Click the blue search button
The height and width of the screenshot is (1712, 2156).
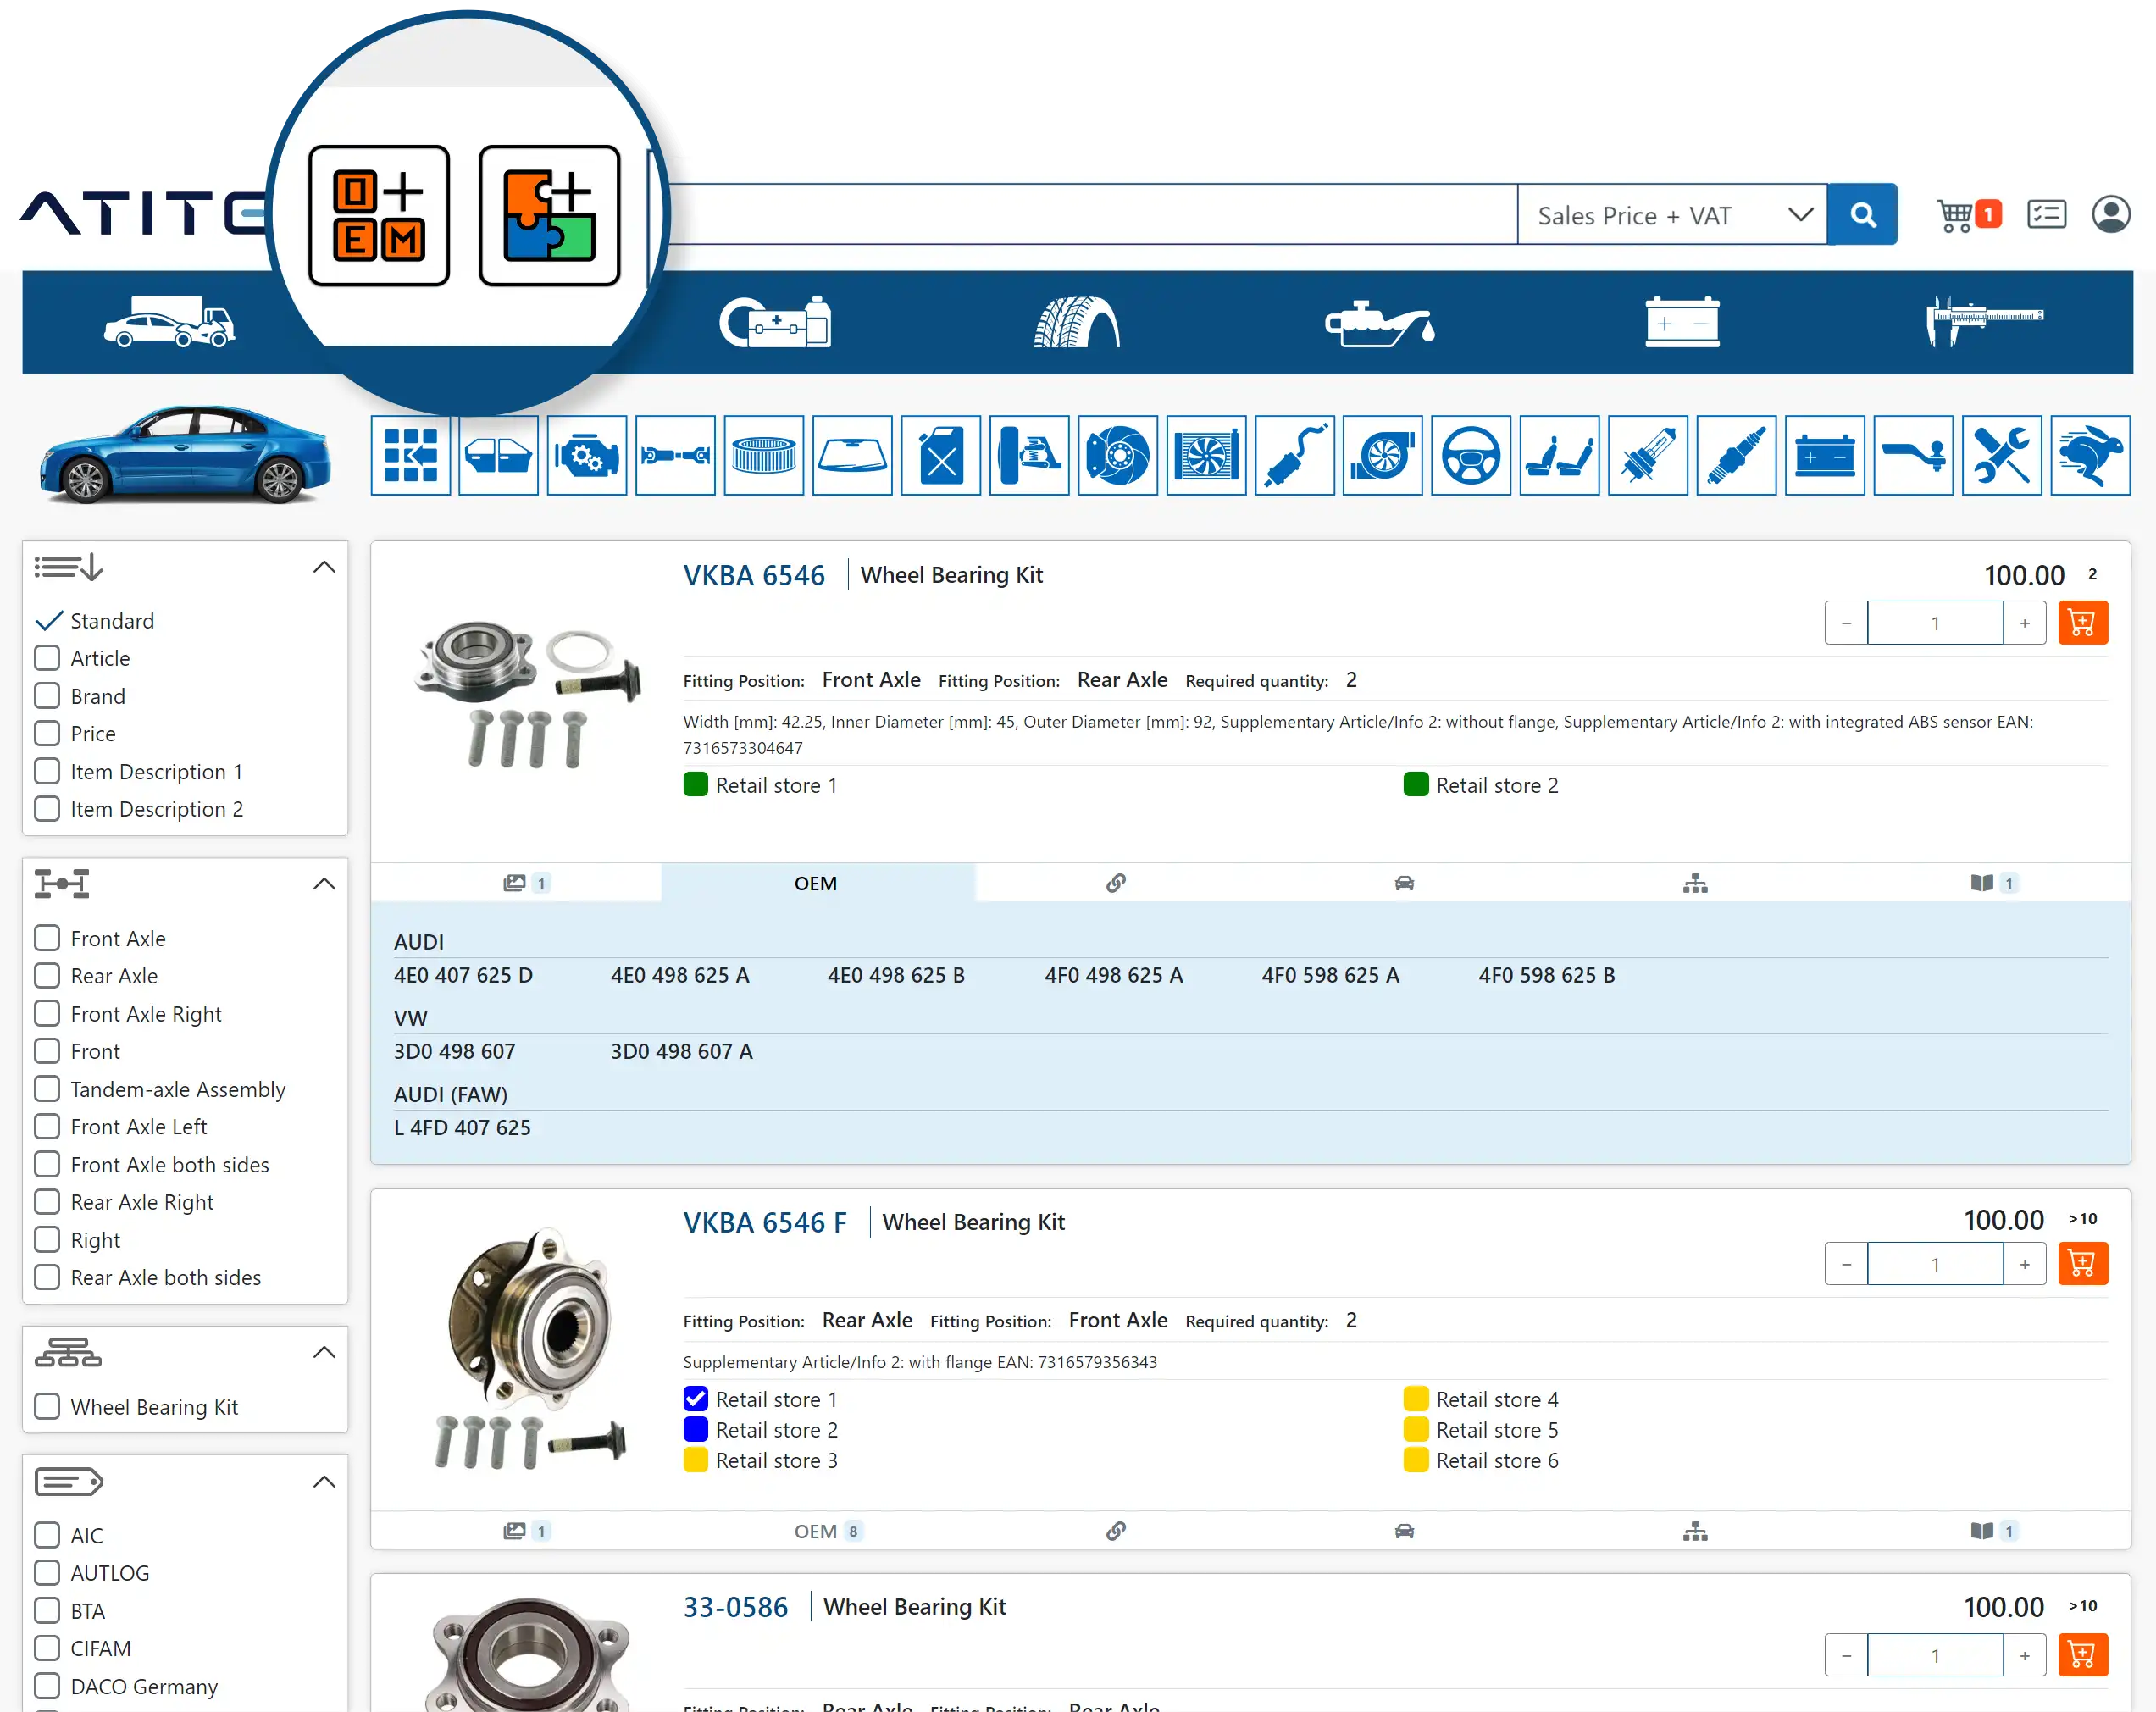click(1862, 215)
